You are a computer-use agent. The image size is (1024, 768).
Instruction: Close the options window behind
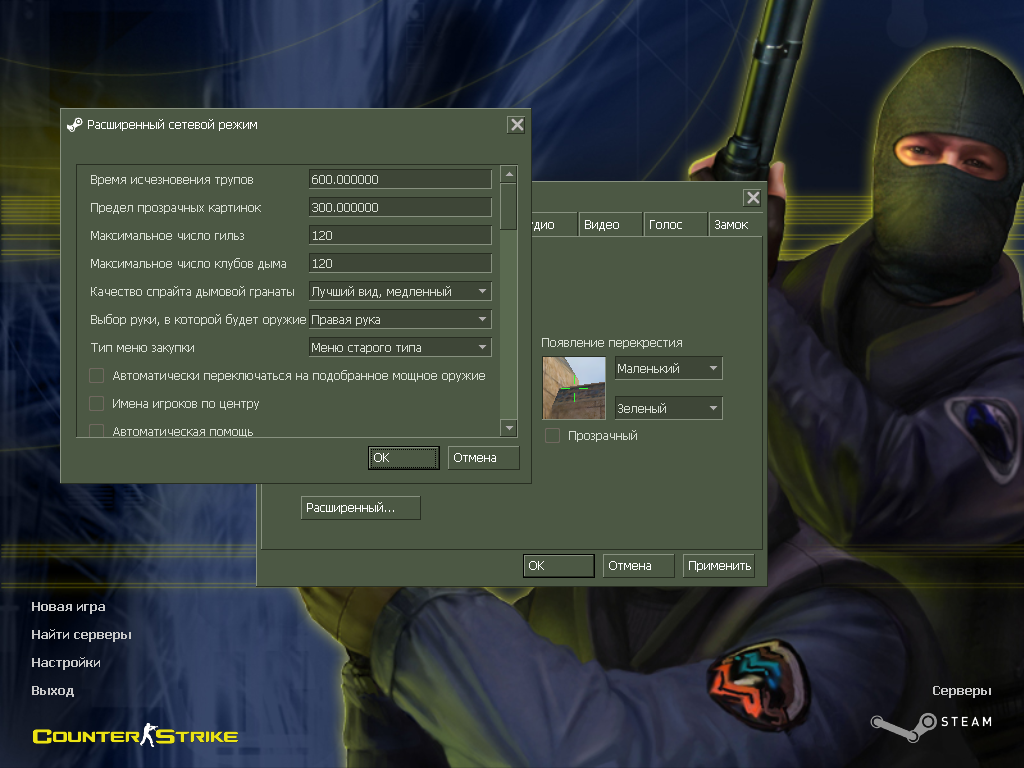click(752, 198)
